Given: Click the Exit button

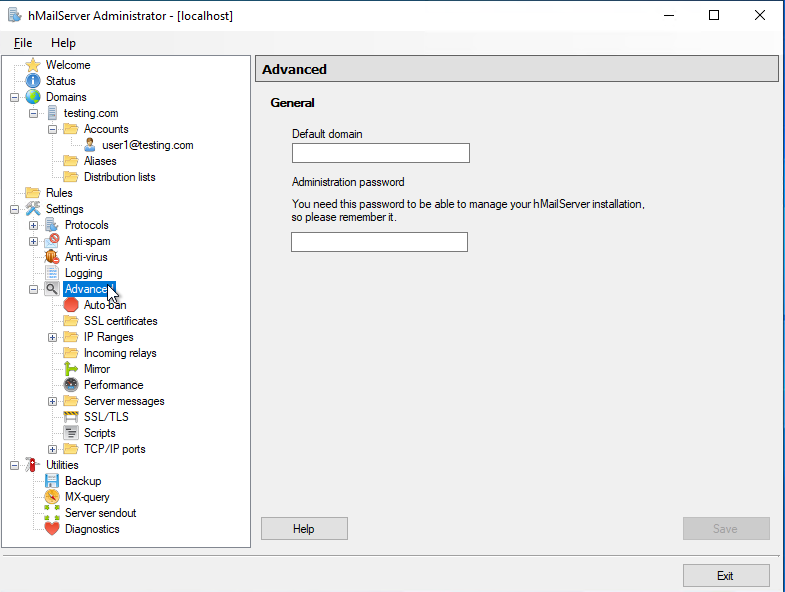Looking at the screenshot, I should click(x=726, y=575).
